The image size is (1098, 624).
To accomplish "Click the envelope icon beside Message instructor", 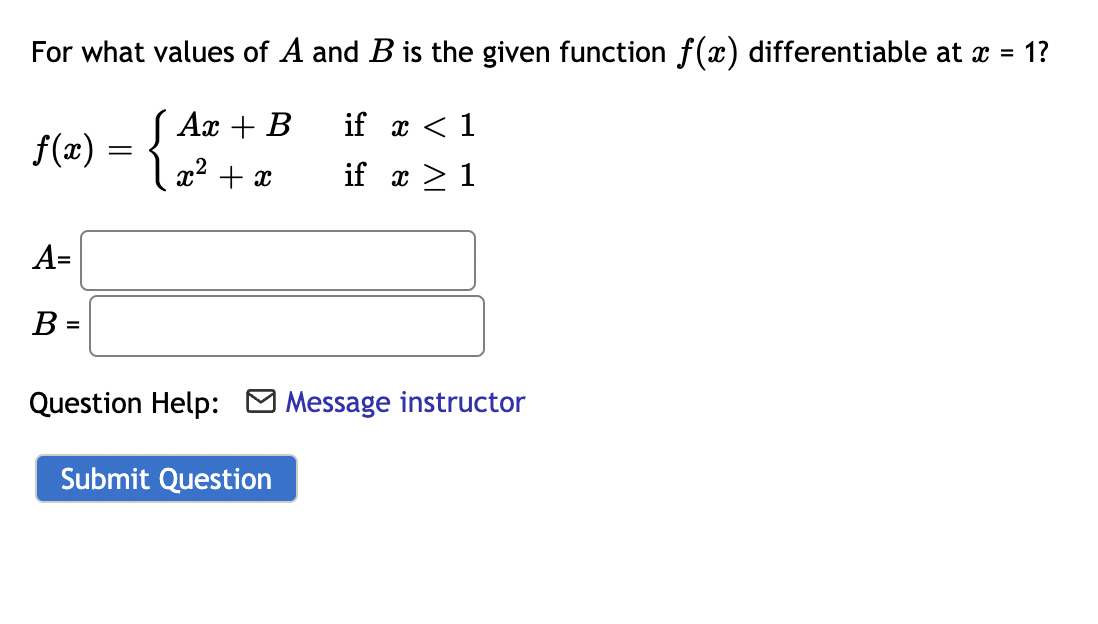I will (261, 402).
